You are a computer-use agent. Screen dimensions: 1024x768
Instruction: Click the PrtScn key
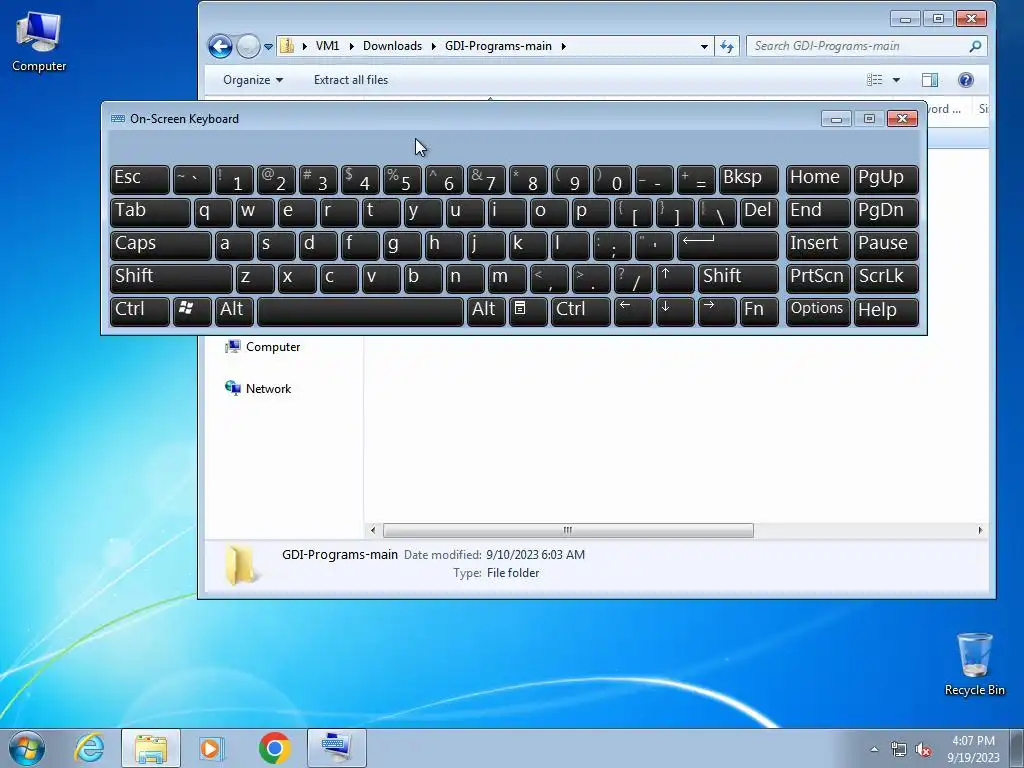point(817,278)
